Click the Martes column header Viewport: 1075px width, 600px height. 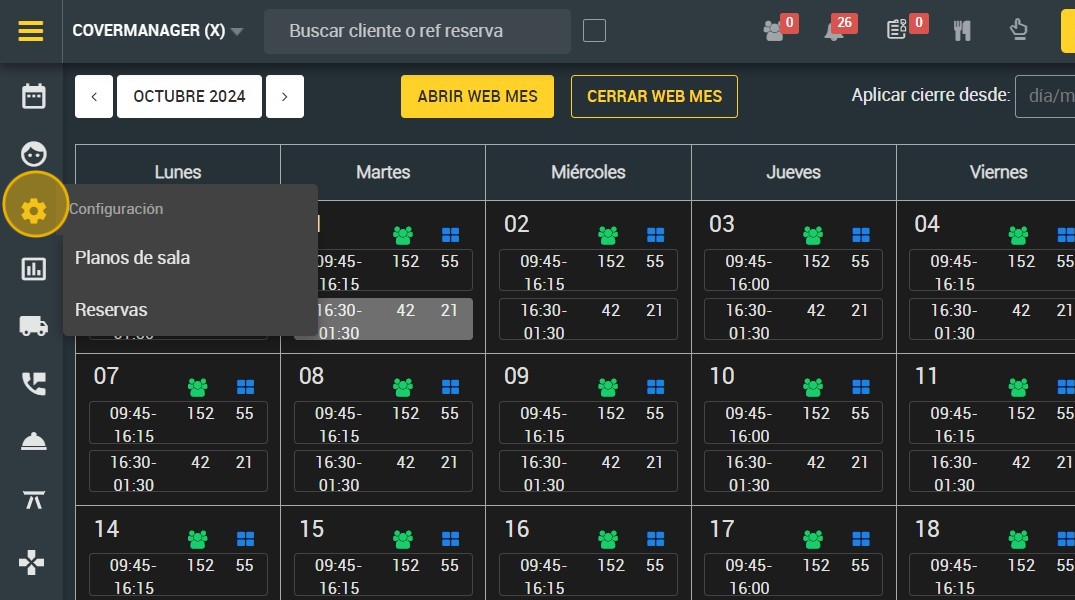click(x=383, y=172)
